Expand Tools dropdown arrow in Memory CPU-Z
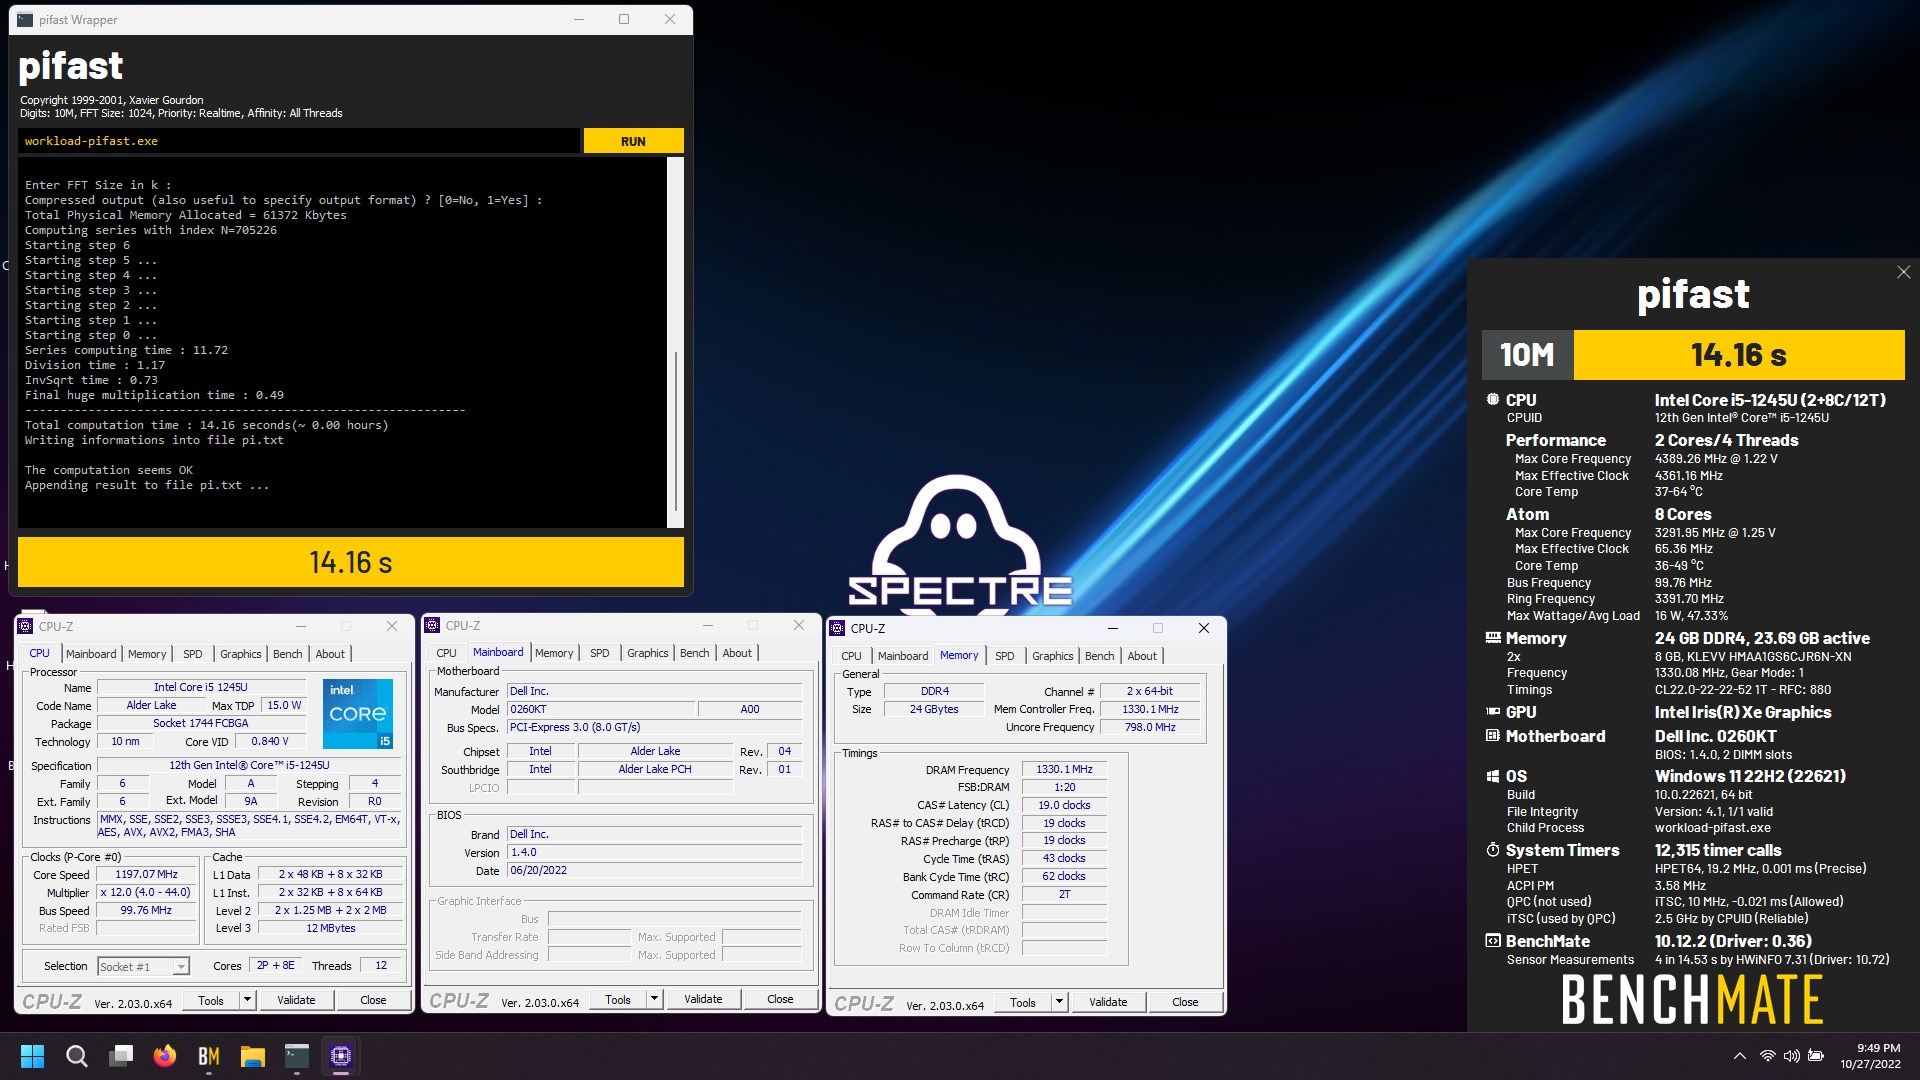 coord(1059,1002)
